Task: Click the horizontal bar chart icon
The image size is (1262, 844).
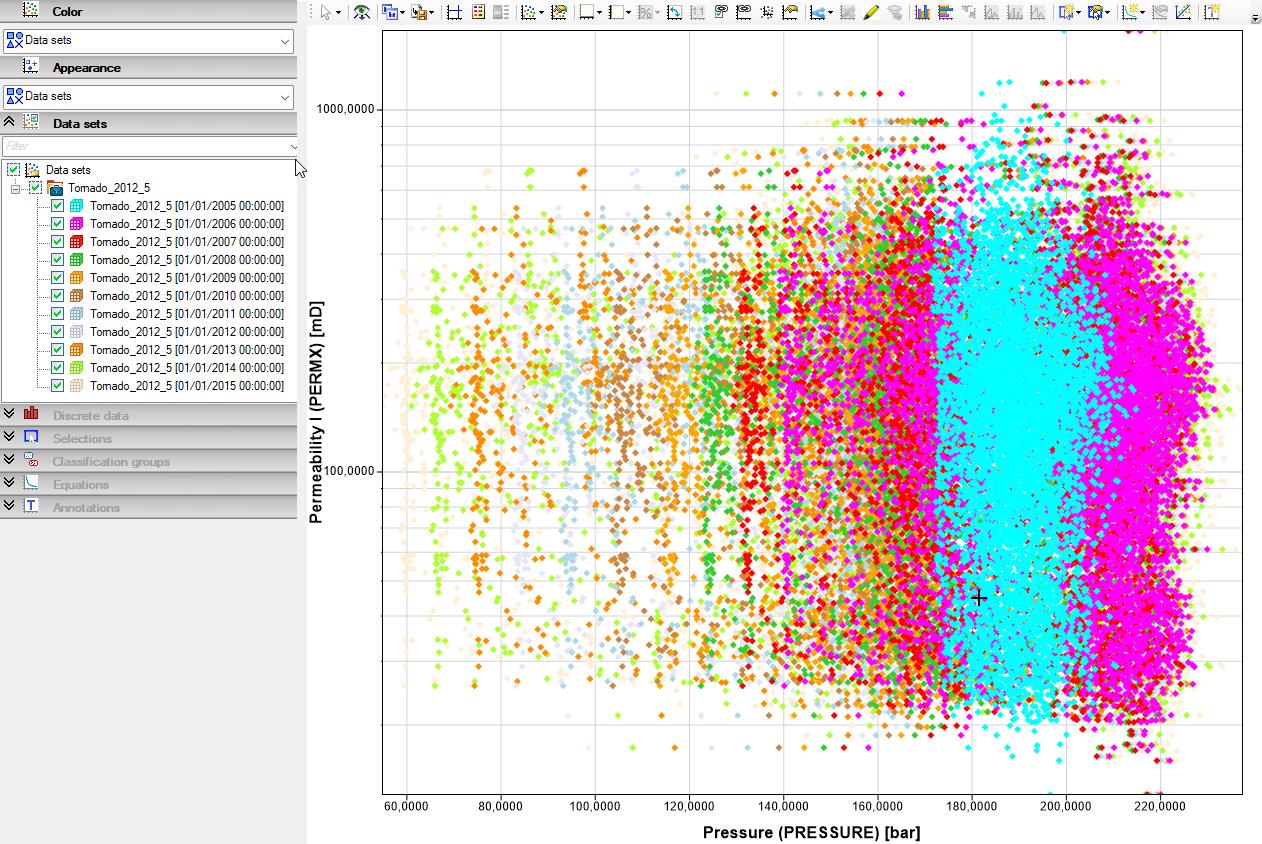Action: click(x=945, y=12)
